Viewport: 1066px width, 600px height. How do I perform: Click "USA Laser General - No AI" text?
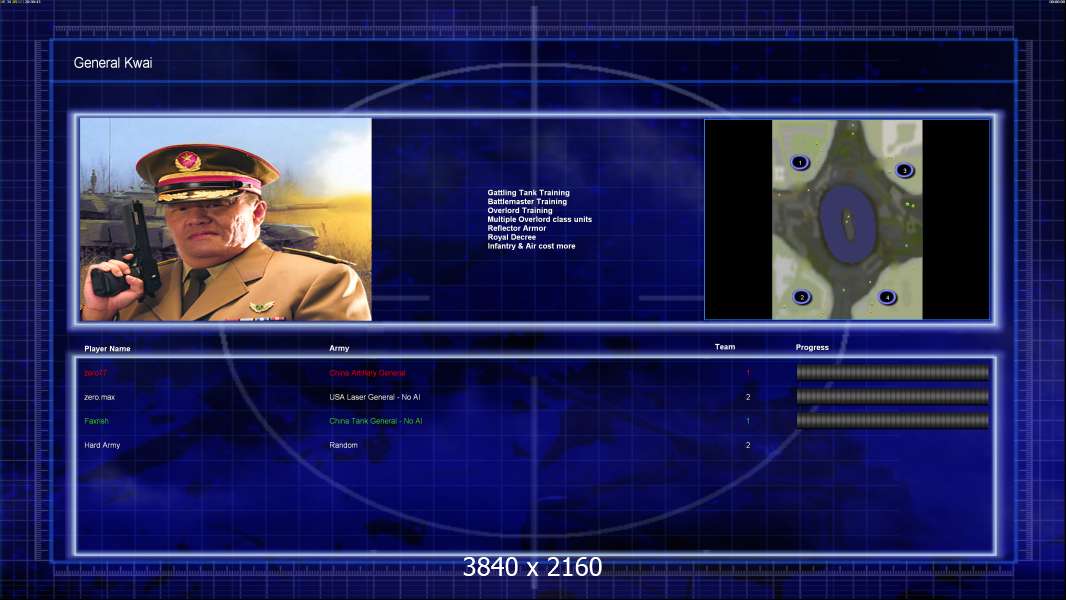point(375,397)
